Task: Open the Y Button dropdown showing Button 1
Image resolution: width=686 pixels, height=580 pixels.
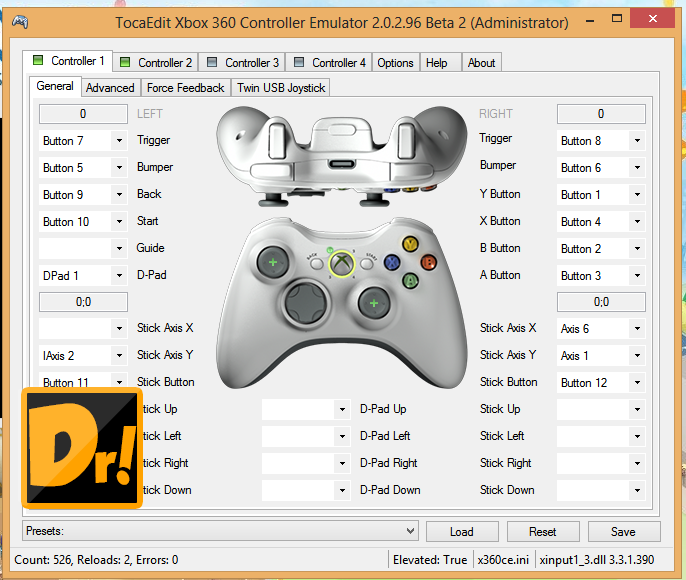Action: point(601,195)
